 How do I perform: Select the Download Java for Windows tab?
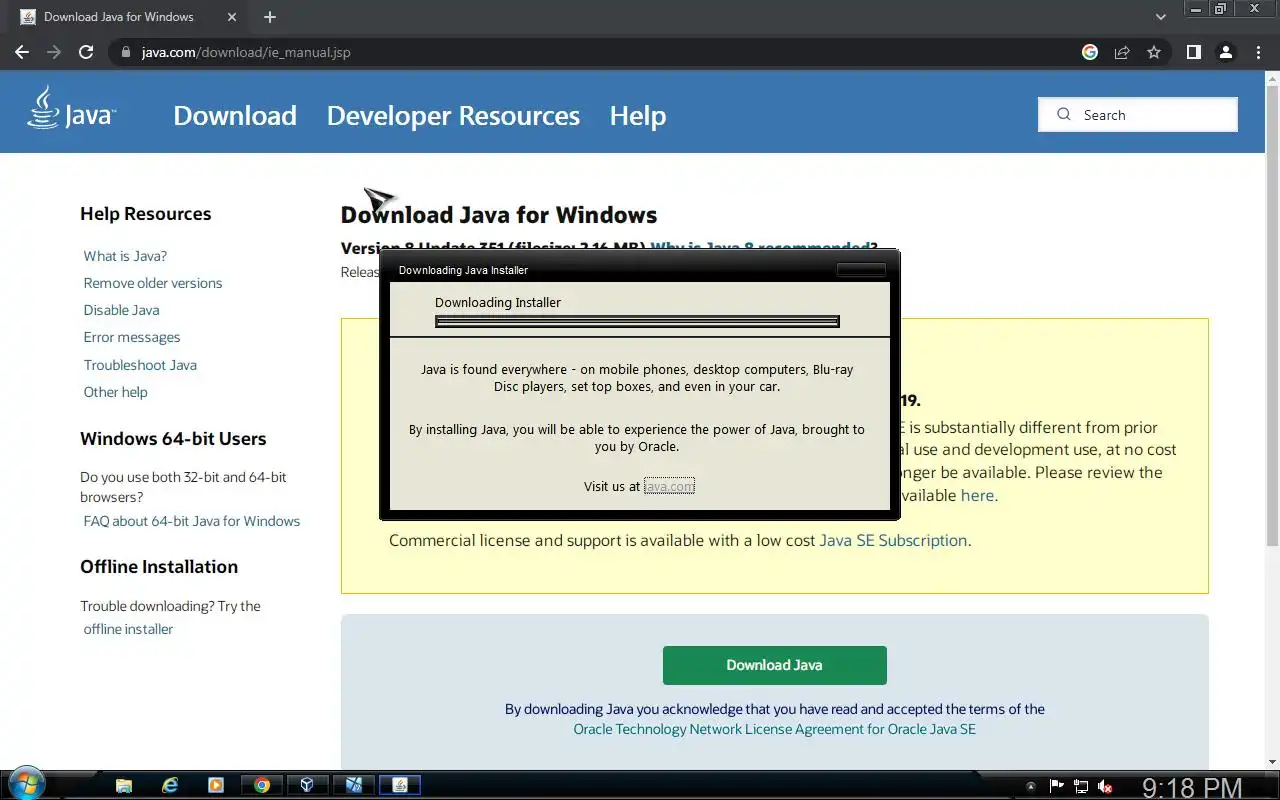[128, 17]
